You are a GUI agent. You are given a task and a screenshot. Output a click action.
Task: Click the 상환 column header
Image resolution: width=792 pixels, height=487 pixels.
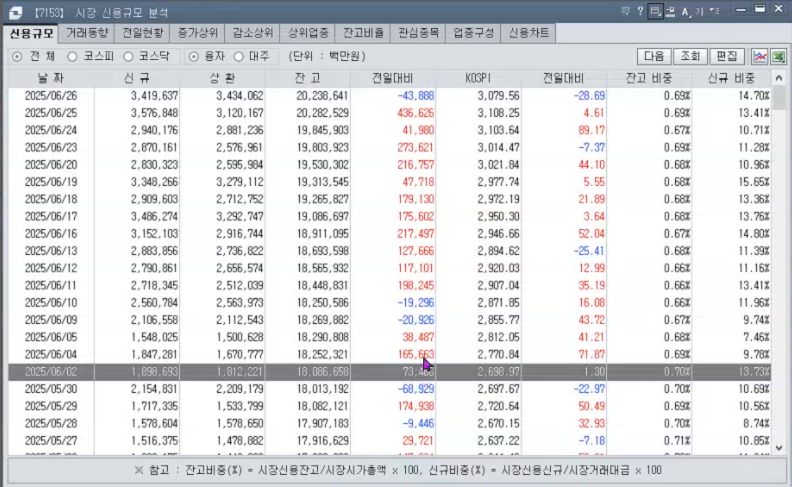222,78
